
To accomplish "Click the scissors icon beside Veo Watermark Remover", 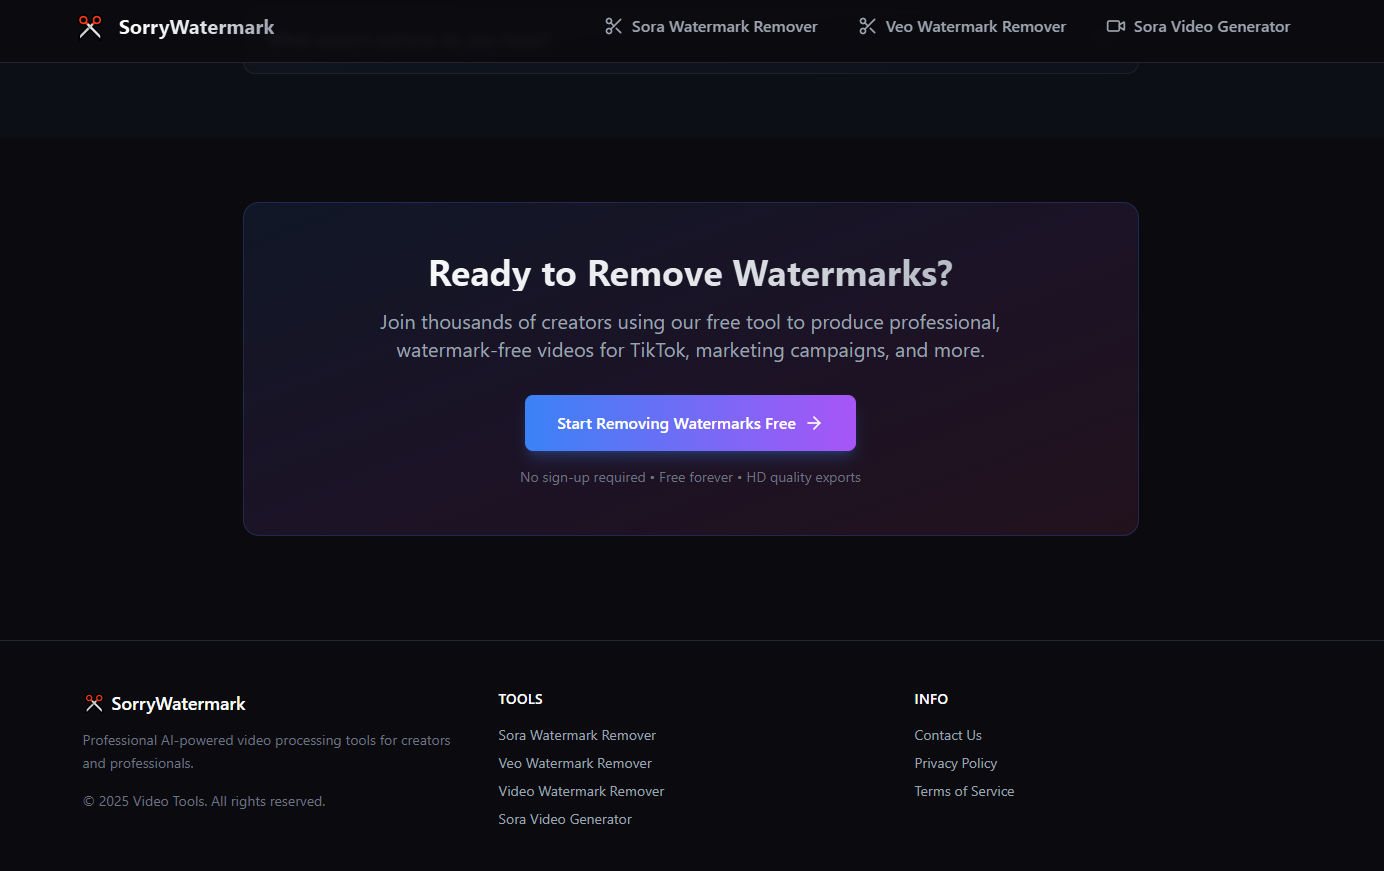I will [x=866, y=26].
